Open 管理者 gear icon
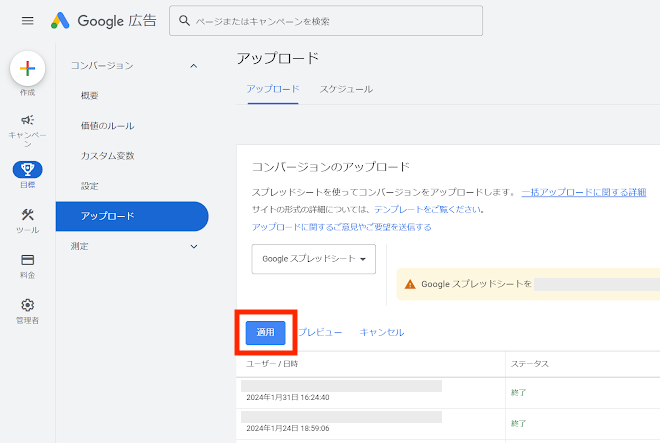Image resolution: width=660 pixels, height=443 pixels. pos(27,305)
